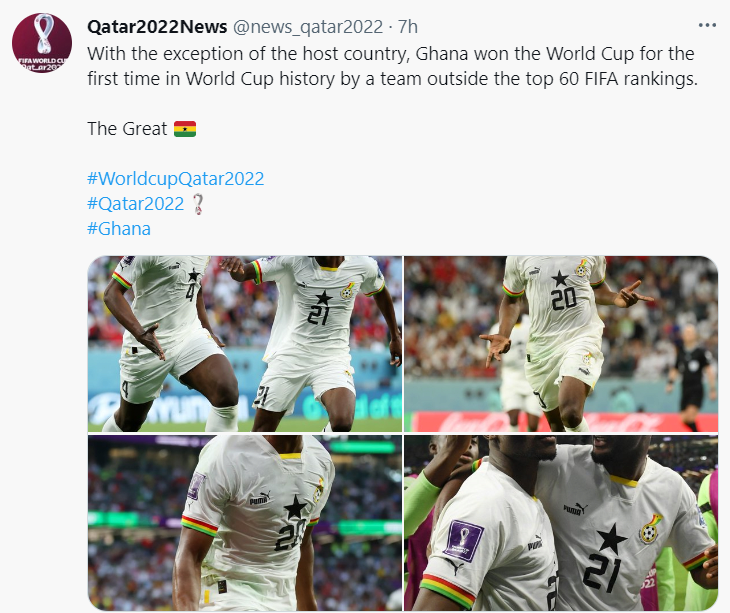This screenshot has width=730, height=613.
Task: Click the Ghana flag emoji
Action: pos(185,129)
